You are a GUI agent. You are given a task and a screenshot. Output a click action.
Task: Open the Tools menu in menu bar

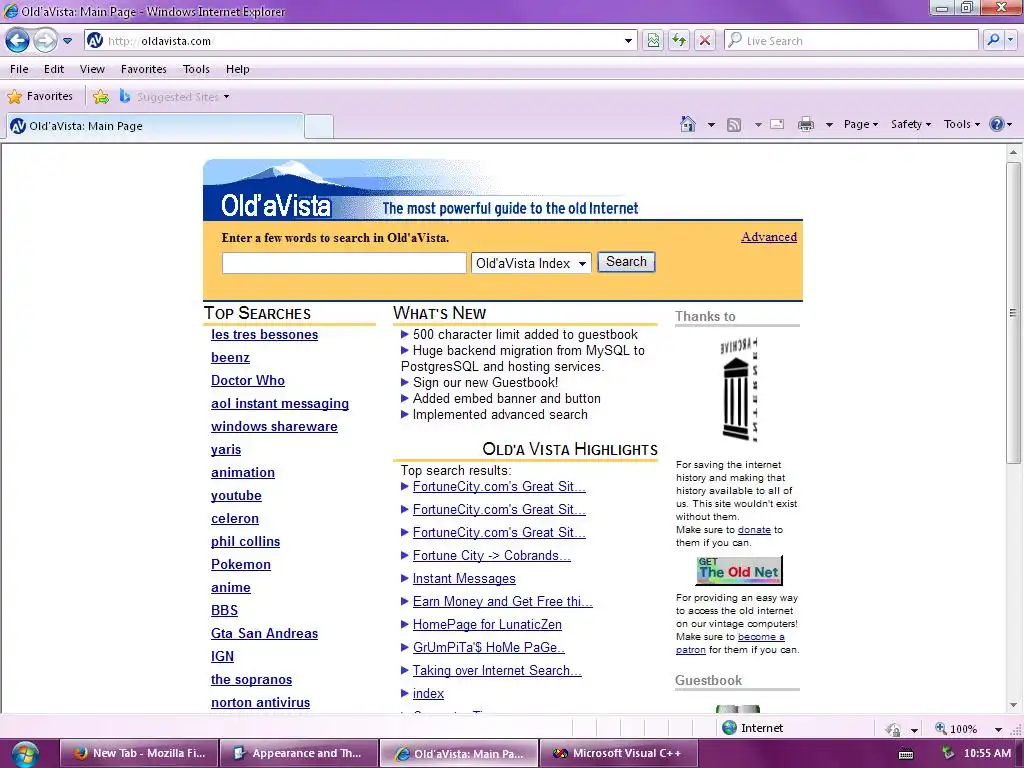point(196,69)
